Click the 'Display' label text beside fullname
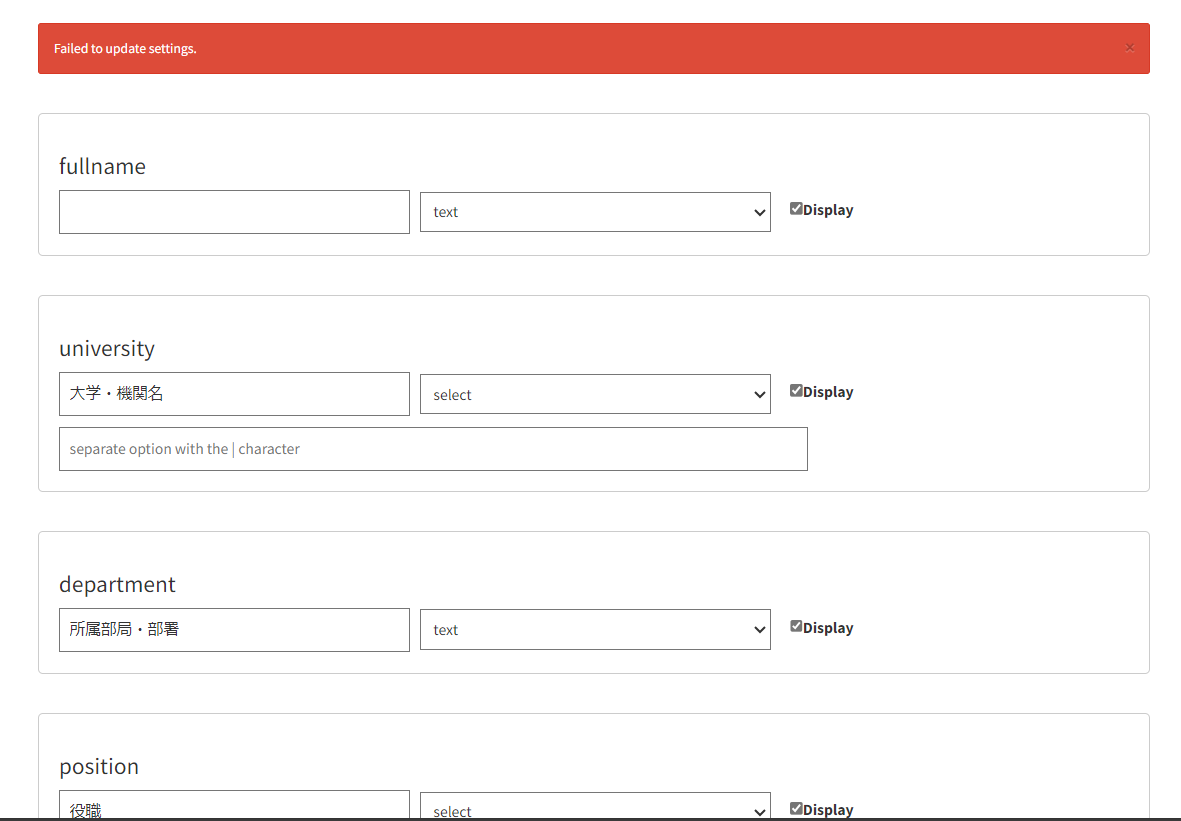Image resolution: width=1181 pixels, height=821 pixels. click(828, 210)
